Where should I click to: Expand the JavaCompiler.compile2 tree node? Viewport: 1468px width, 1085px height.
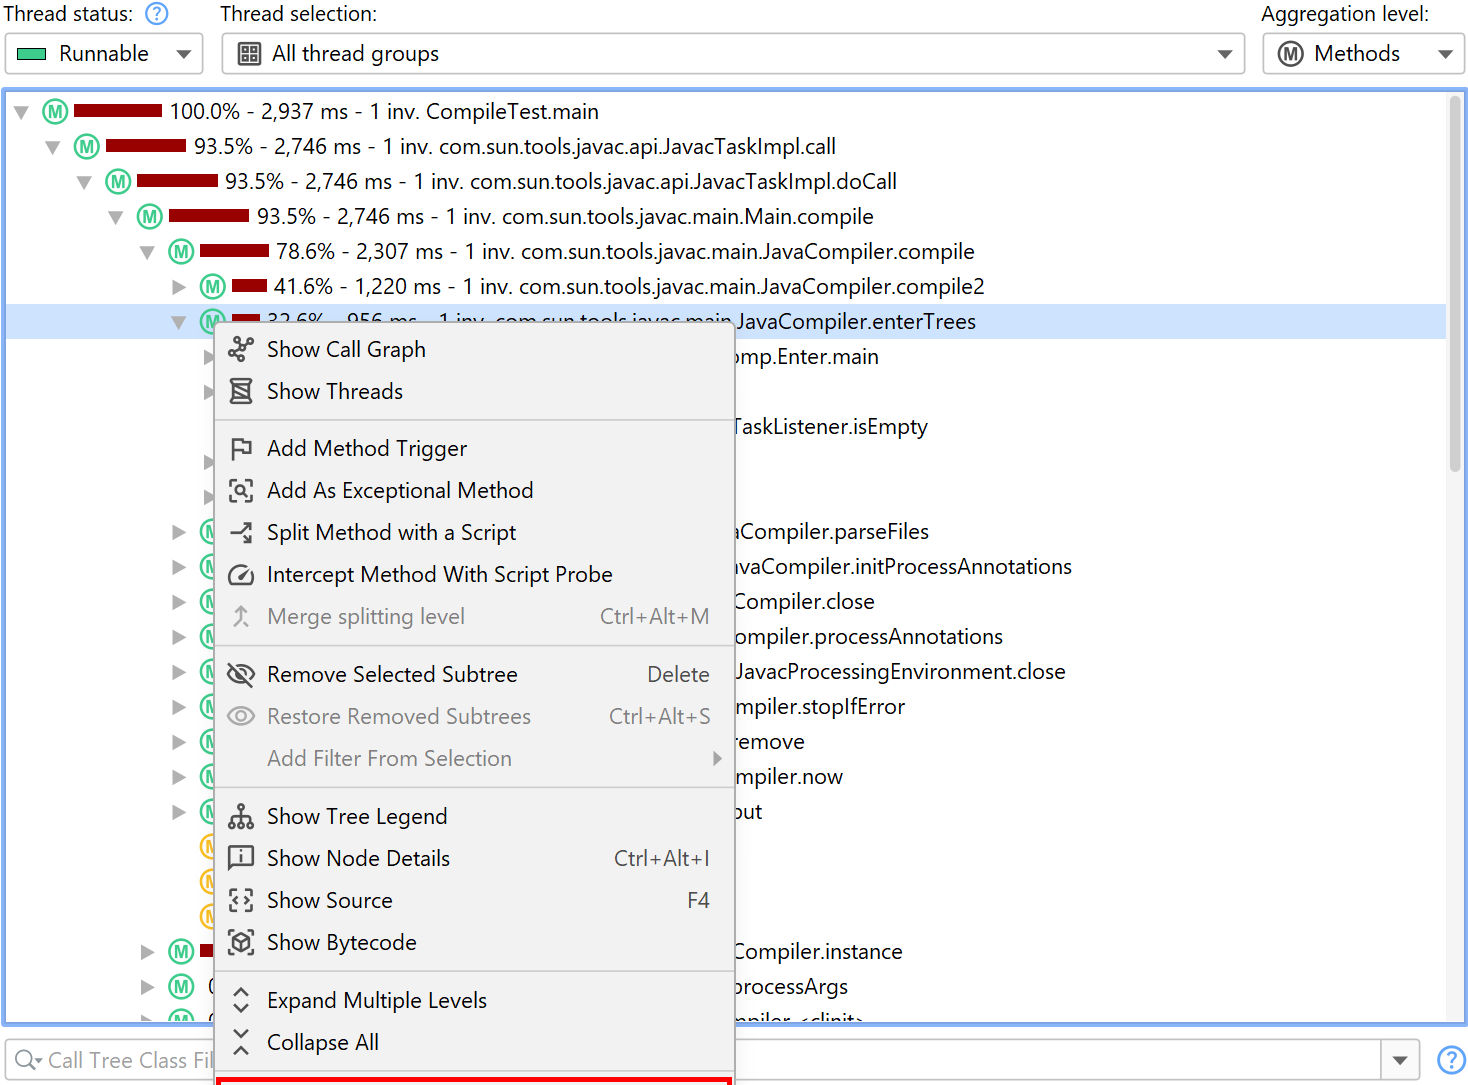click(x=179, y=287)
